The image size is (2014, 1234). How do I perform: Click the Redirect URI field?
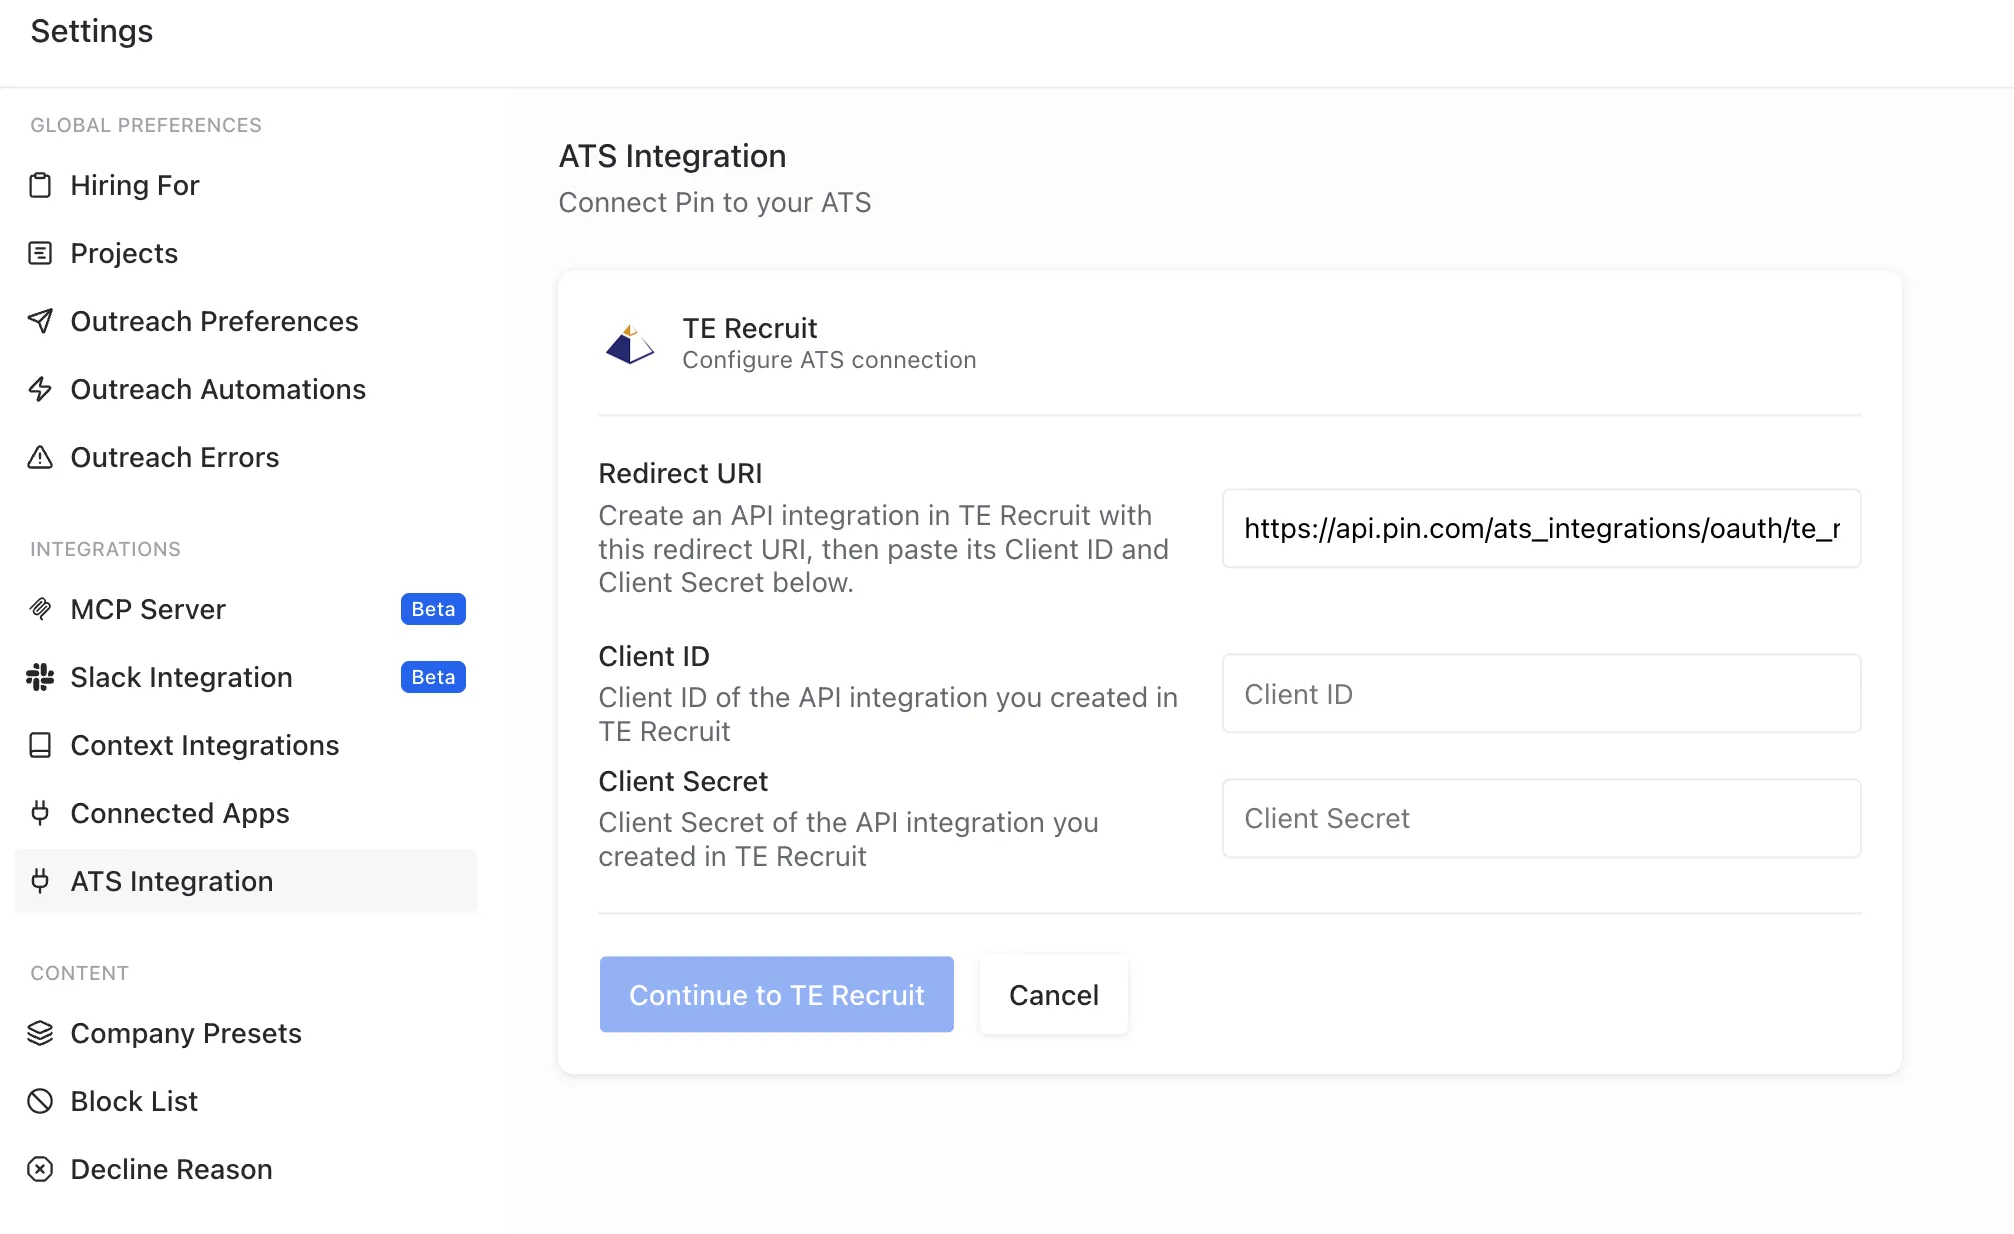[x=1541, y=528]
